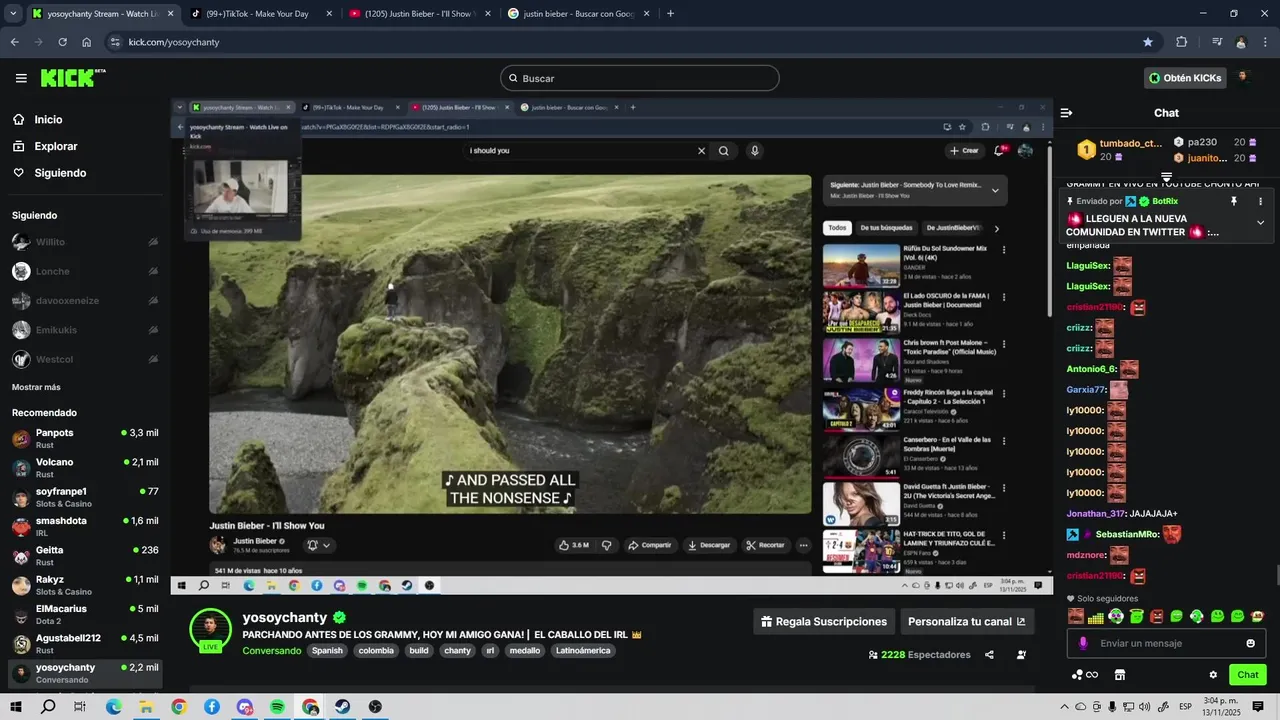Open pinned message three-dot options
Image resolution: width=1280 pixels, height=720 pixels.
pyautogui.click(x=1260, y=201)
